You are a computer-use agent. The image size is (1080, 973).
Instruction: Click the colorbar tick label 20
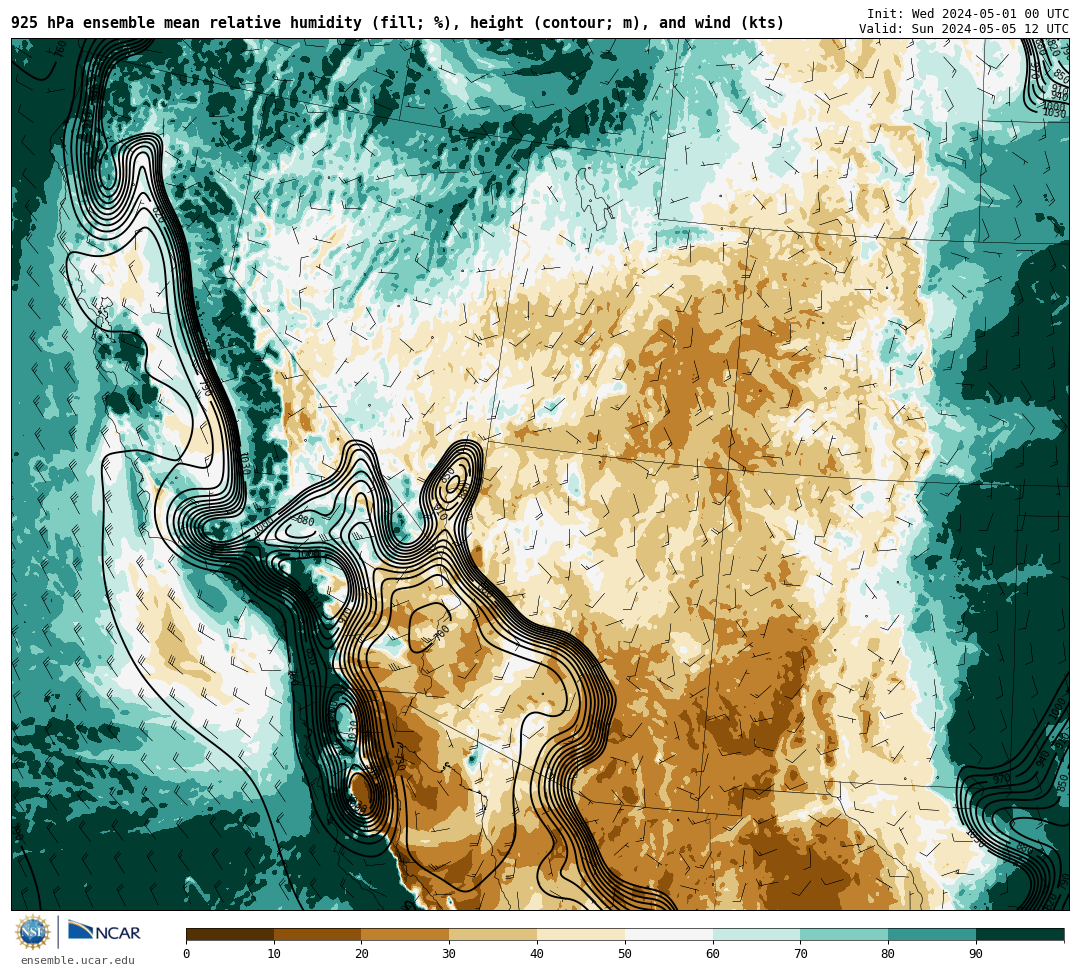click(x=362, y=954)
